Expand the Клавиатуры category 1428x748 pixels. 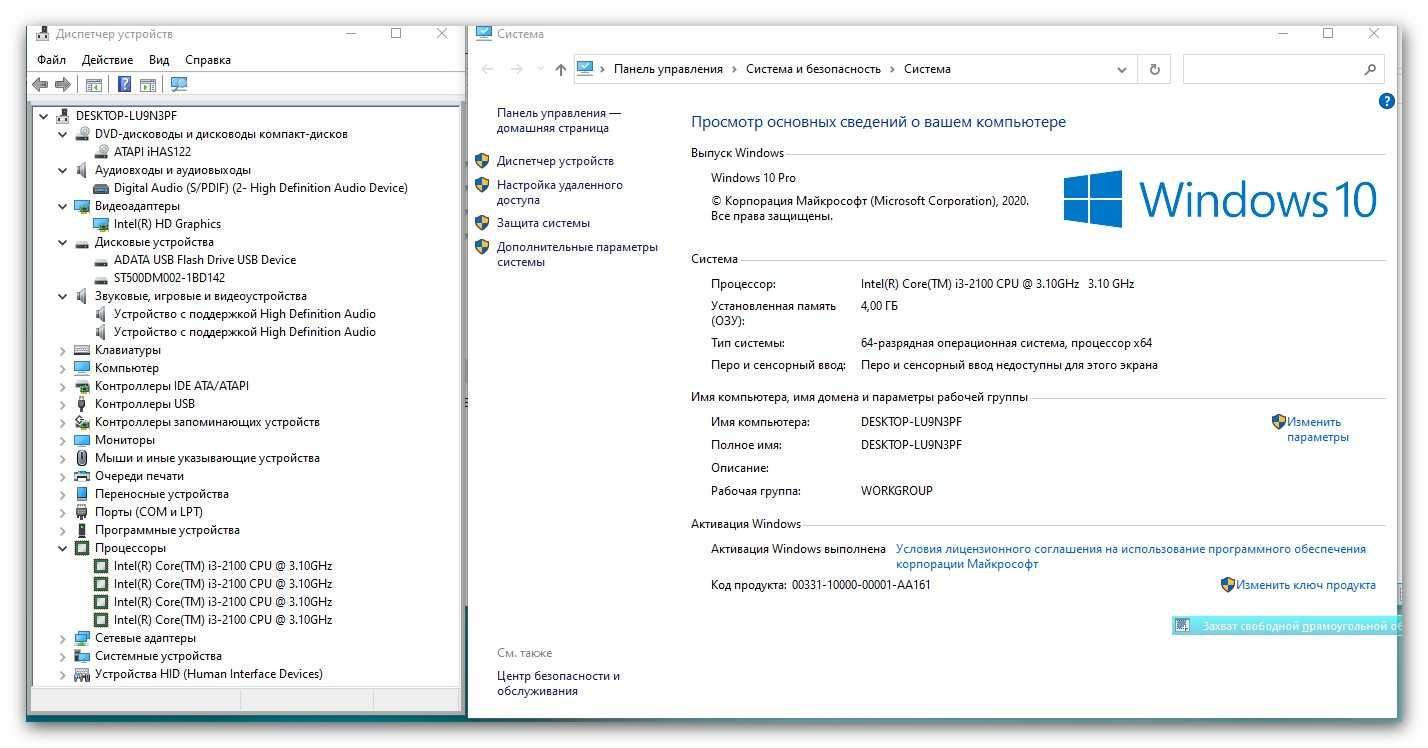click(62, 350)
